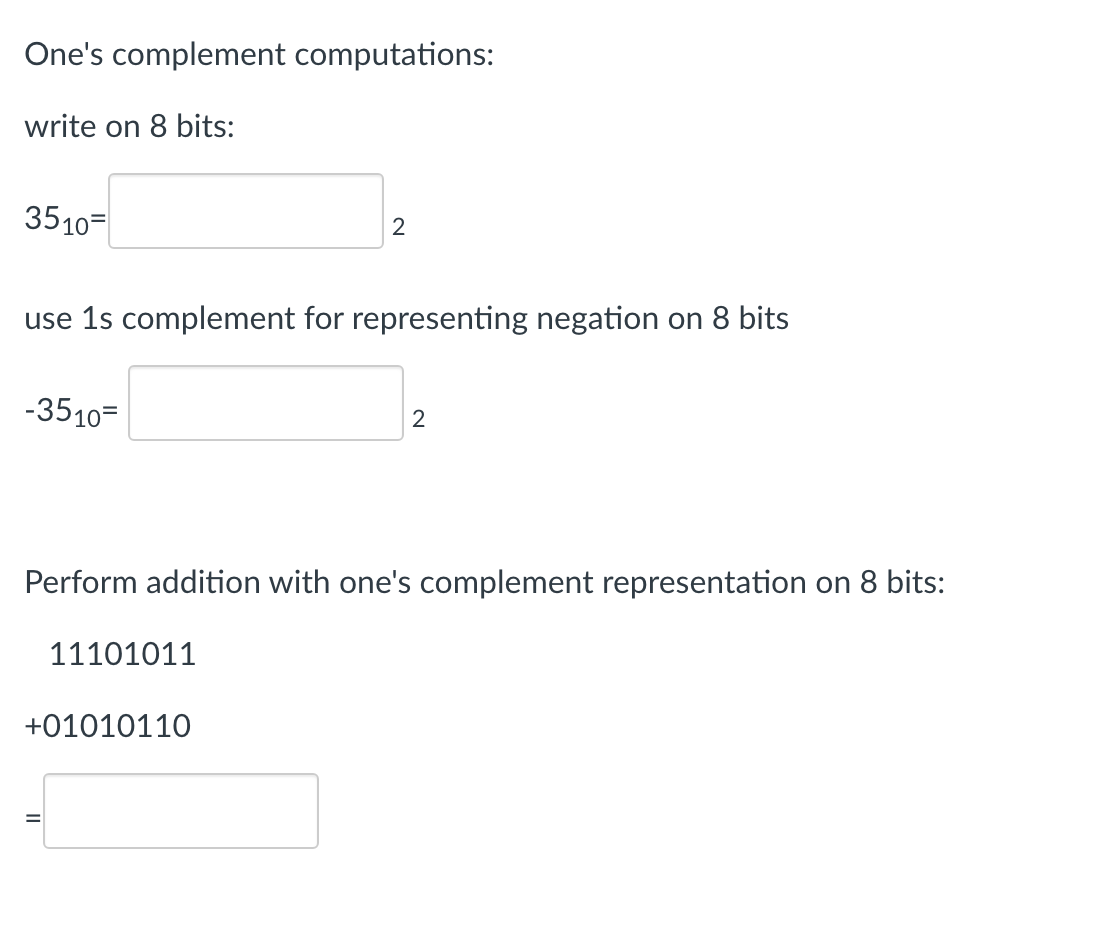Click the binary operand '11101011'
1104x932 pixels.
point(120,653)
